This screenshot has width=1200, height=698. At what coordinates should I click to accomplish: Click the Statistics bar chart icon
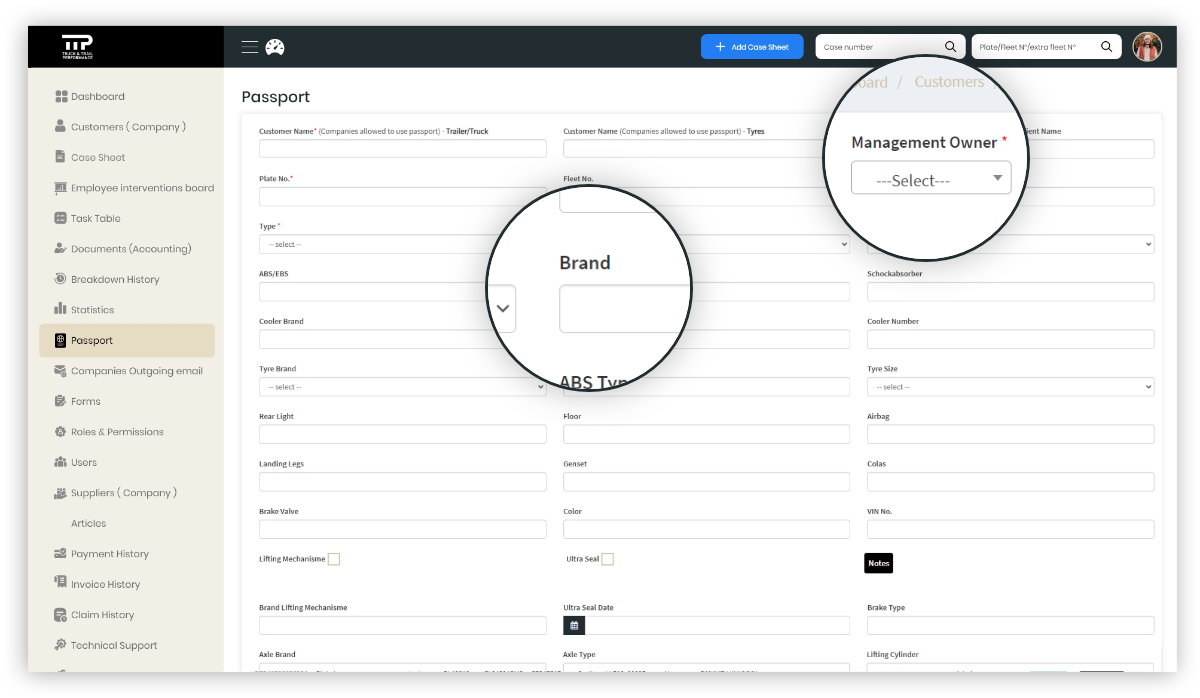pos(60,309)
